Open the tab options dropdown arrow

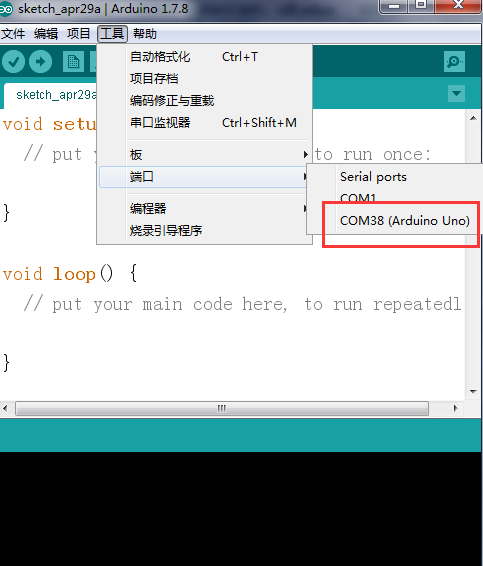(456, 93)
